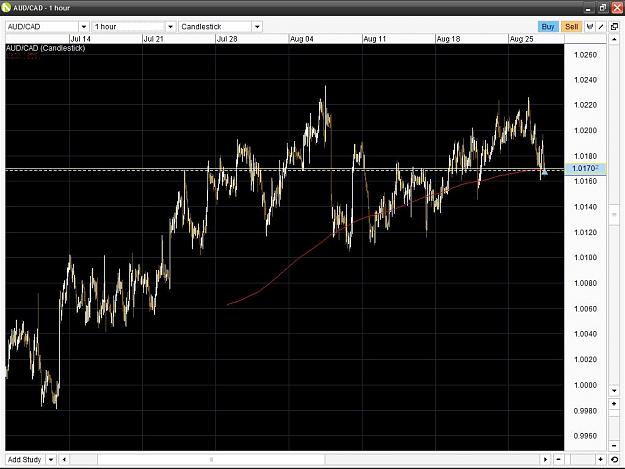This screenshot has width=625, height=469.
Task: Reset chart zoom with the refresh icon
Action: click(614, 459)
